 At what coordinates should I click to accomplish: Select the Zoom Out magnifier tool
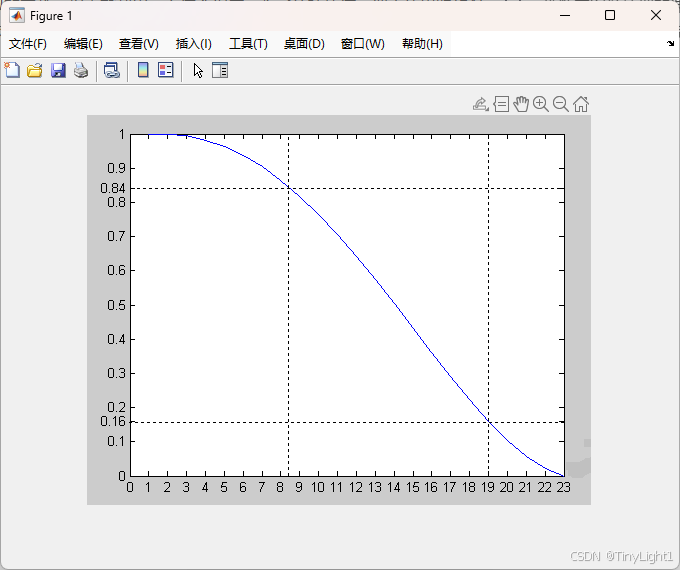point(561,105)
